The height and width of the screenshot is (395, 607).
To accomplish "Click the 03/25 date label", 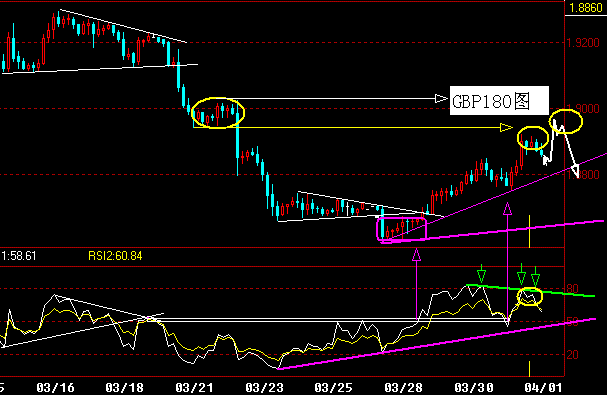I will pos(334,387).
